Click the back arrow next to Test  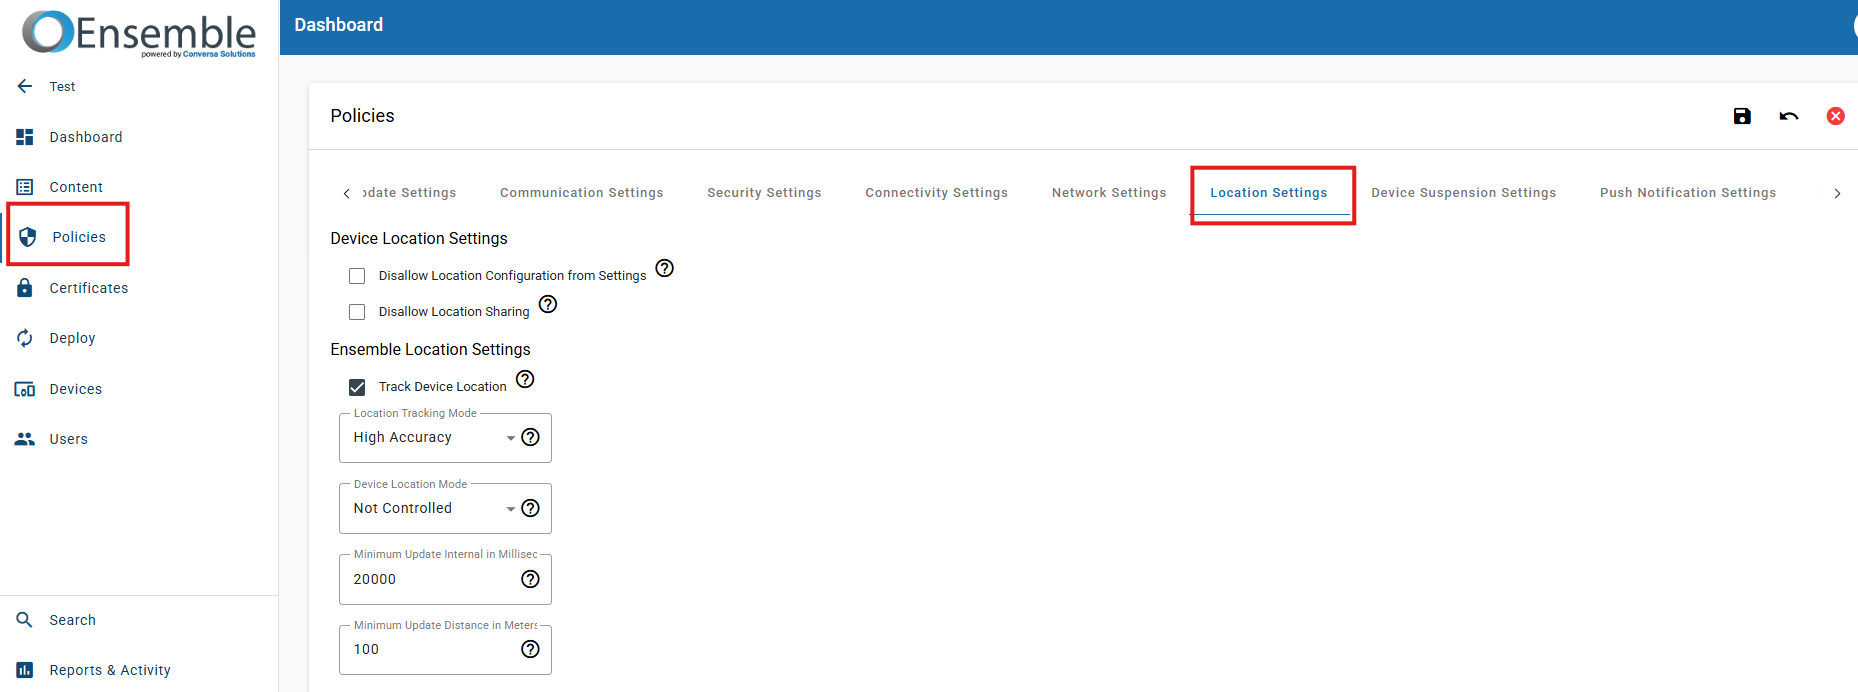25,86
